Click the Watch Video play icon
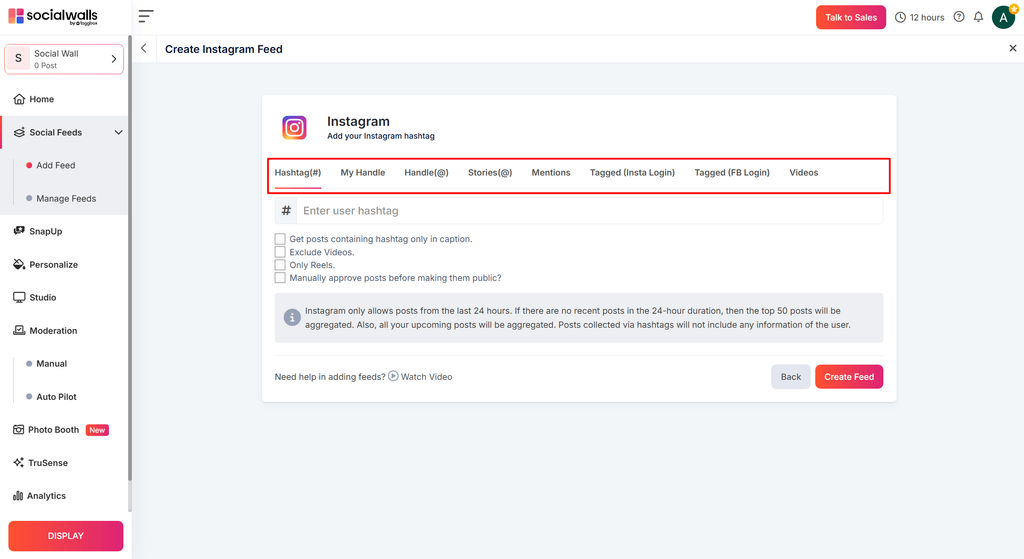 (x=393, y=375)
